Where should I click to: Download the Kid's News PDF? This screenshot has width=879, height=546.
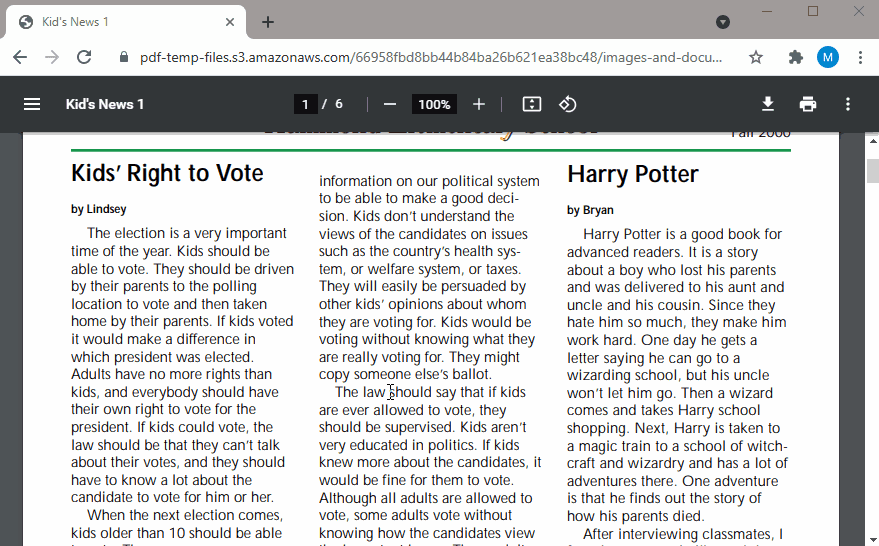pos(768,104)
